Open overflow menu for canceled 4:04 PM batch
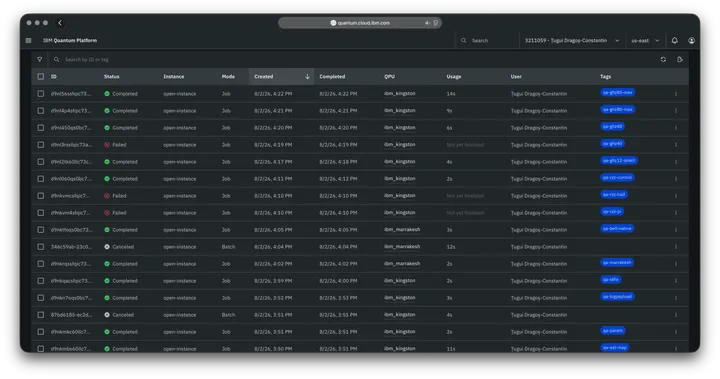The width and height of the screenshot is (720, 379). click(x=676, y=247)
